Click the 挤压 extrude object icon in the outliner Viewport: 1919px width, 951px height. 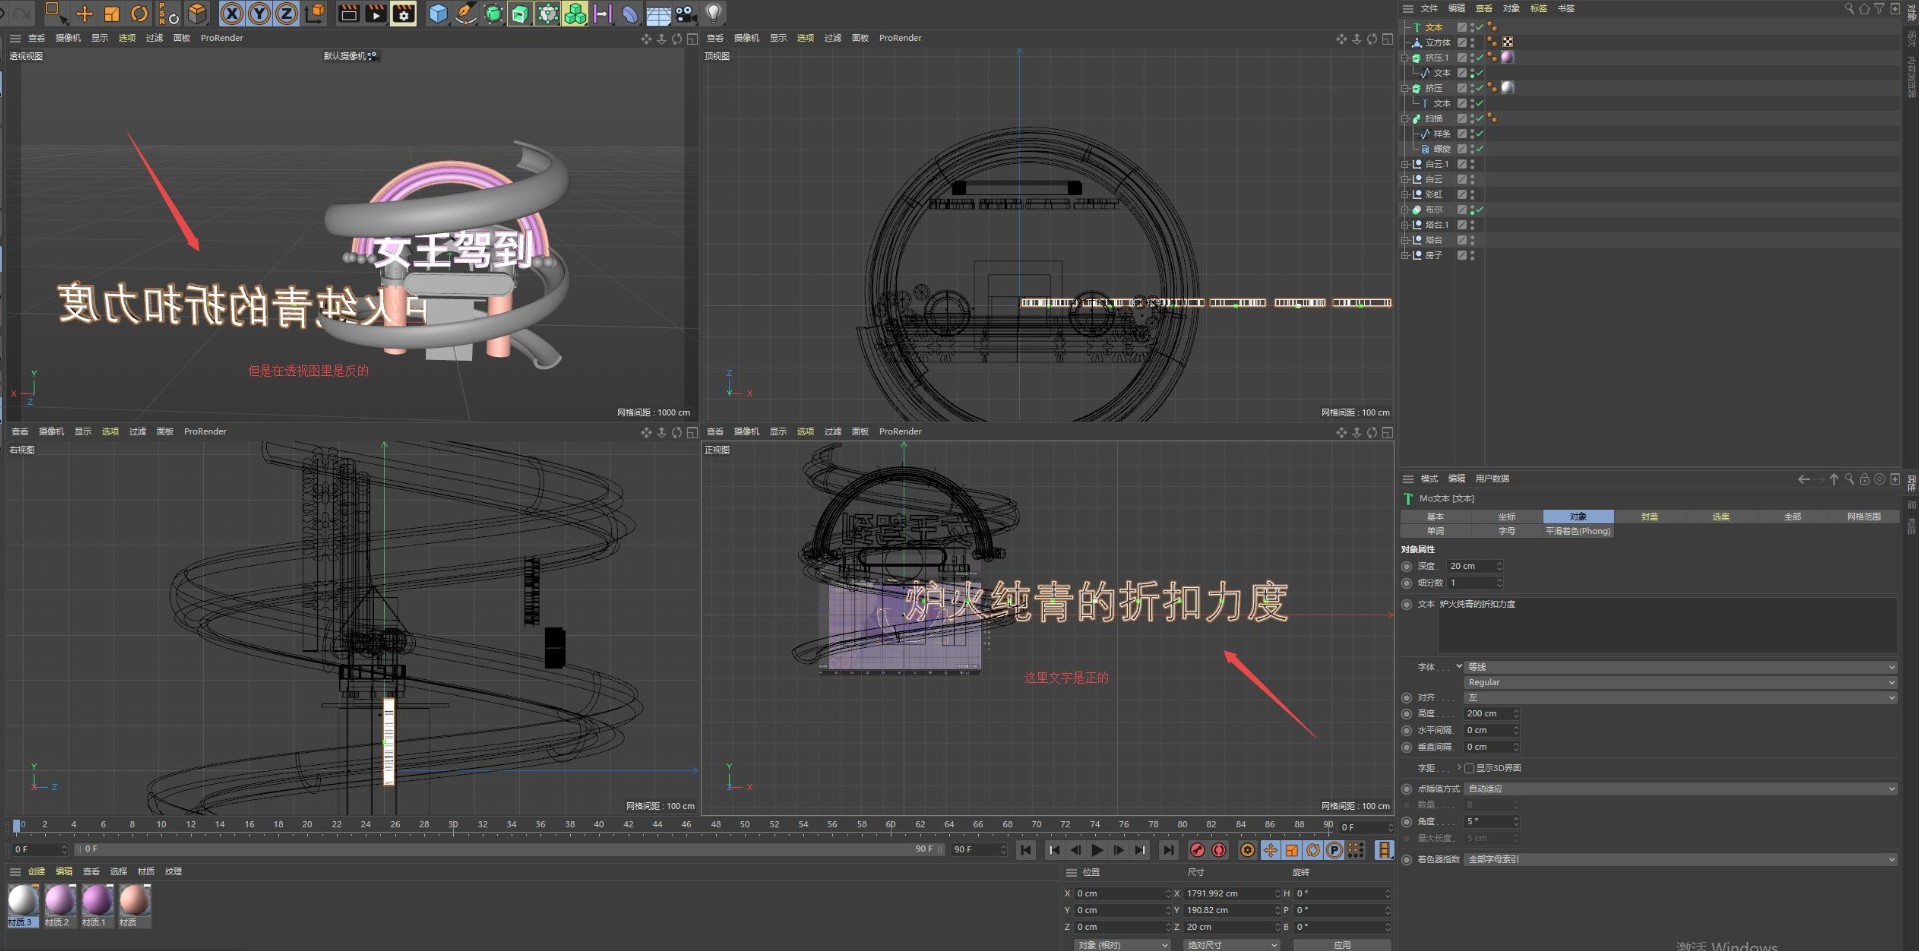(1414, 88)
